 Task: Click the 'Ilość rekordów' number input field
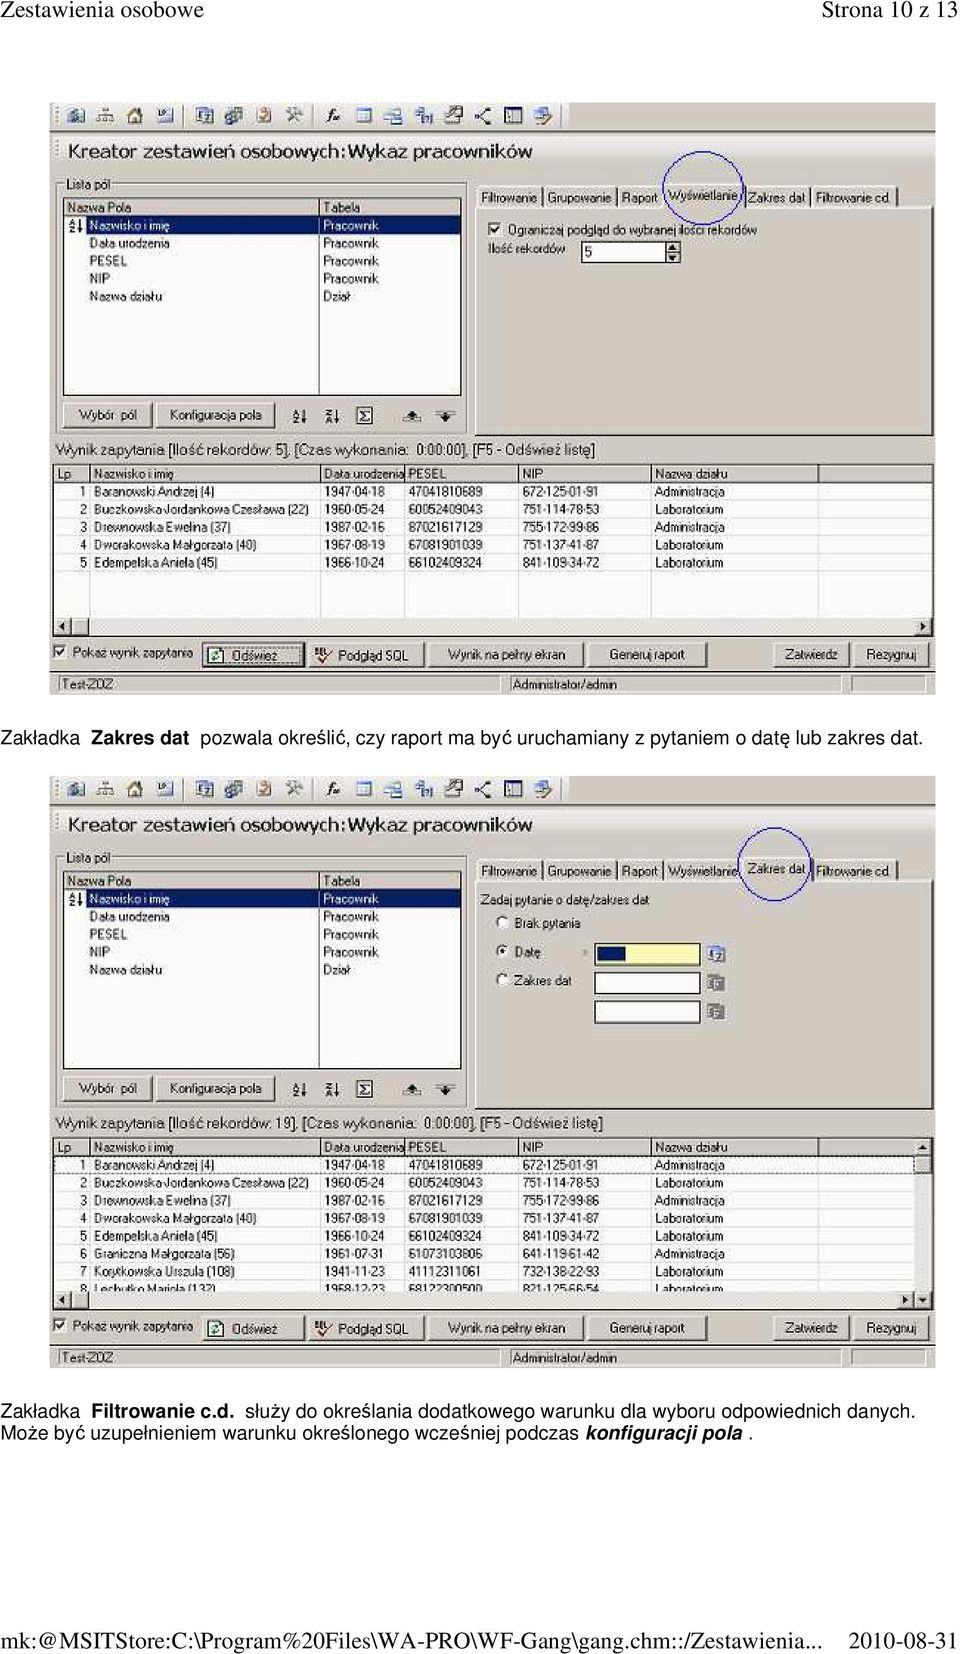[x=624, y=252]
